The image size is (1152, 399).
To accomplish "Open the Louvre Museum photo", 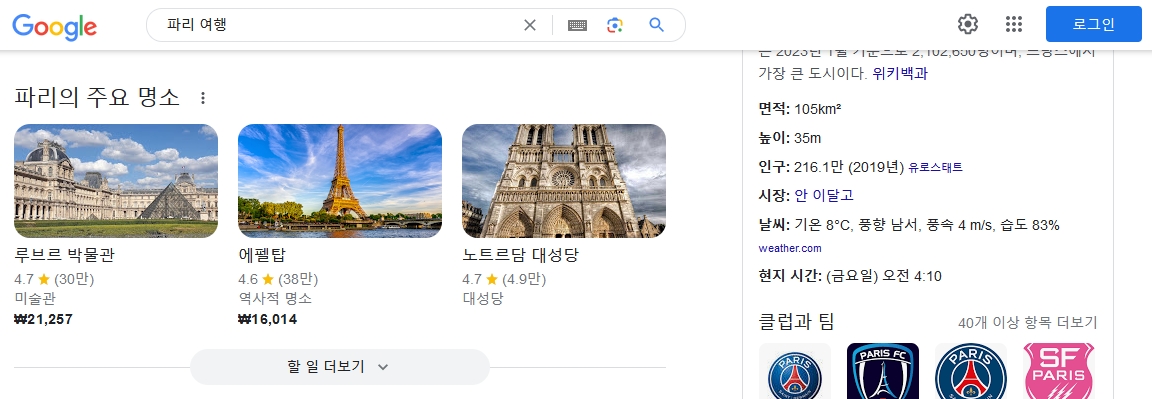I will [116, 181].
